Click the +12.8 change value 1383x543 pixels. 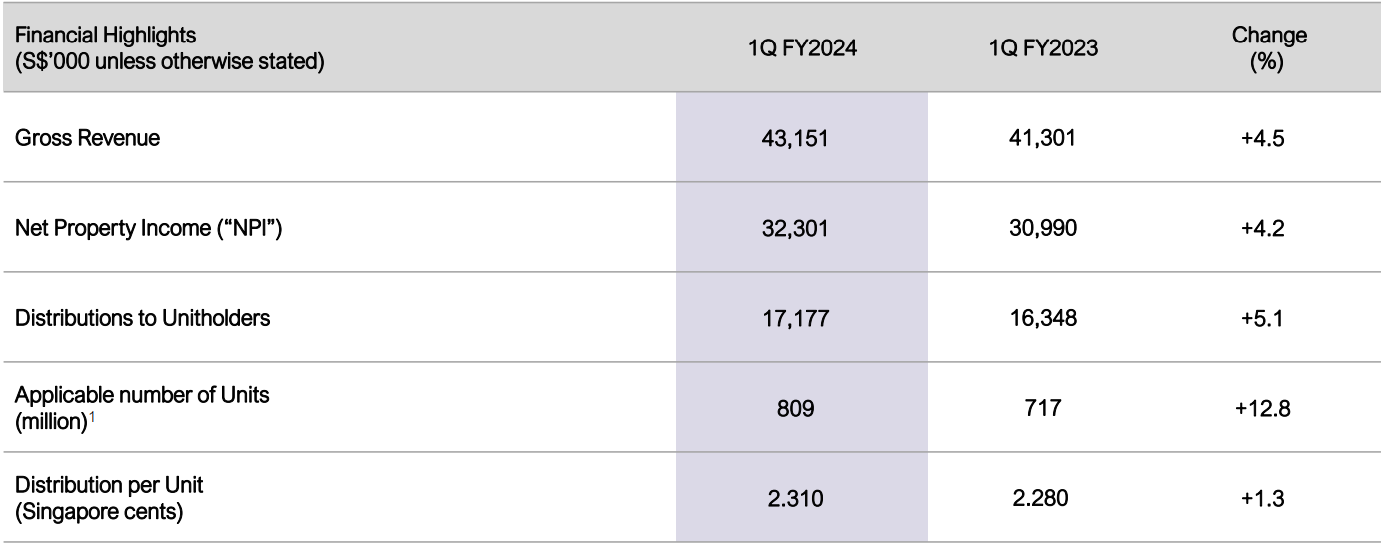[x=1269, y=407]
